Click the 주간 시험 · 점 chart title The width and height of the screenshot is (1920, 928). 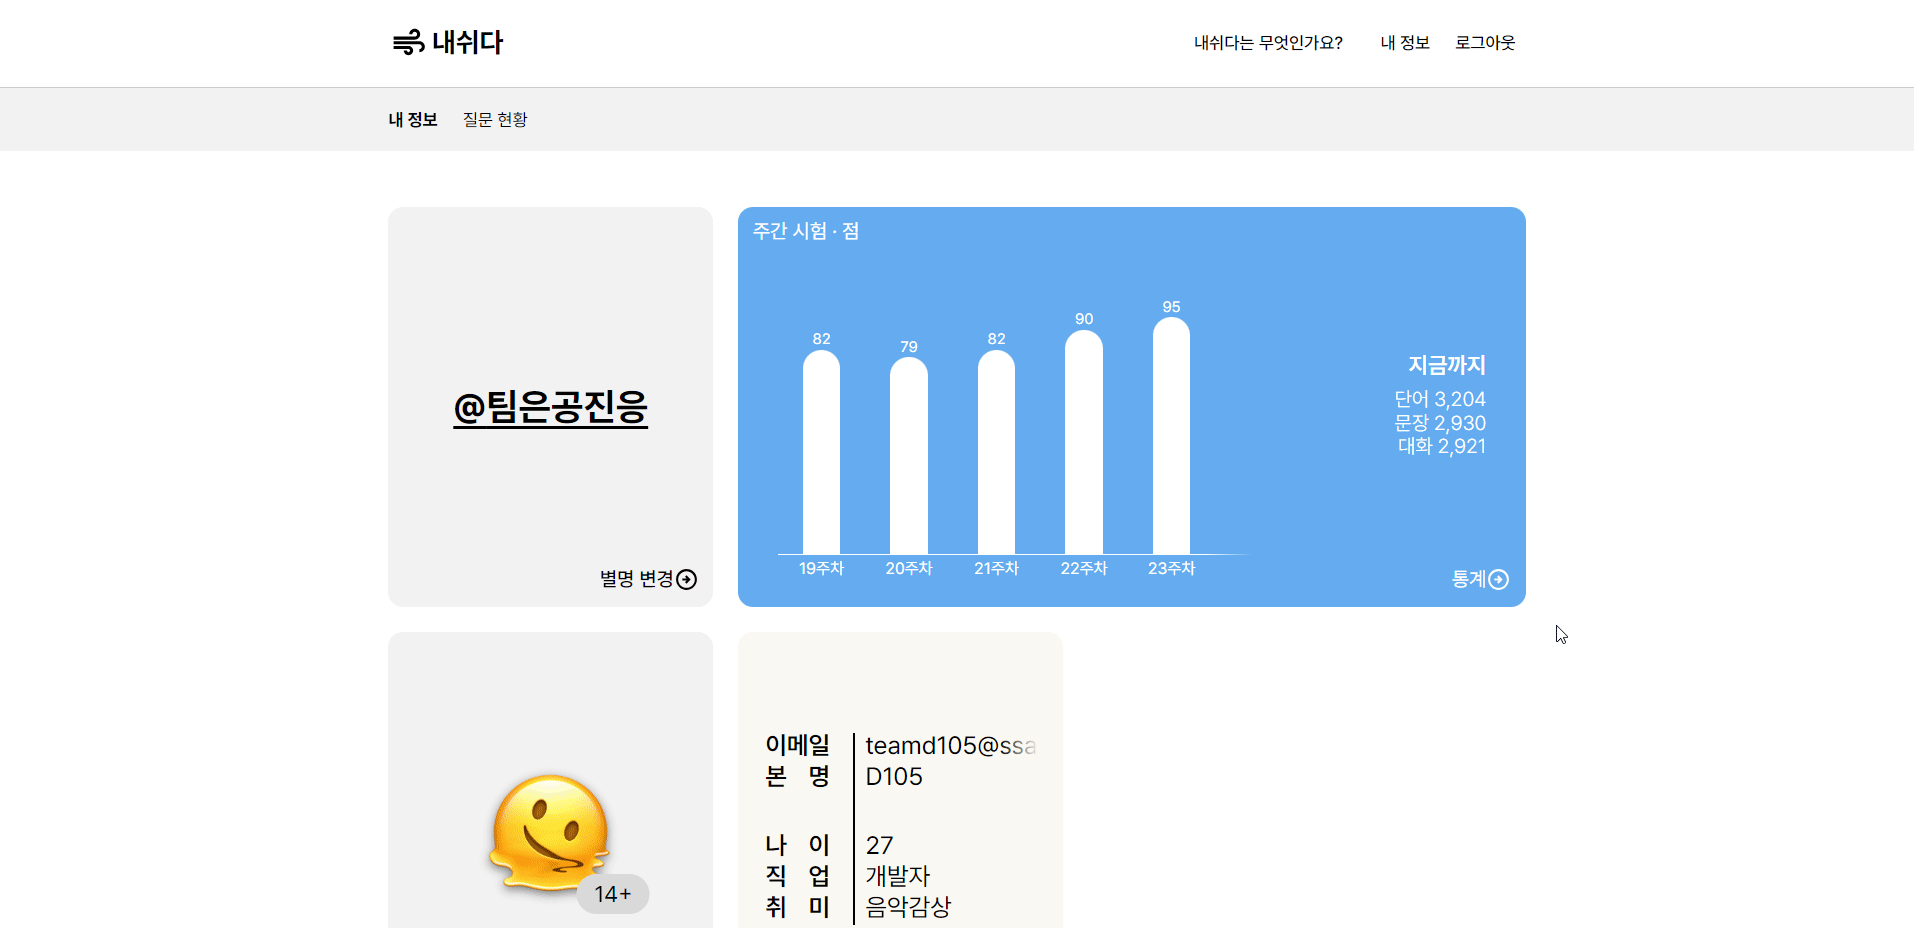click(805, 231)
